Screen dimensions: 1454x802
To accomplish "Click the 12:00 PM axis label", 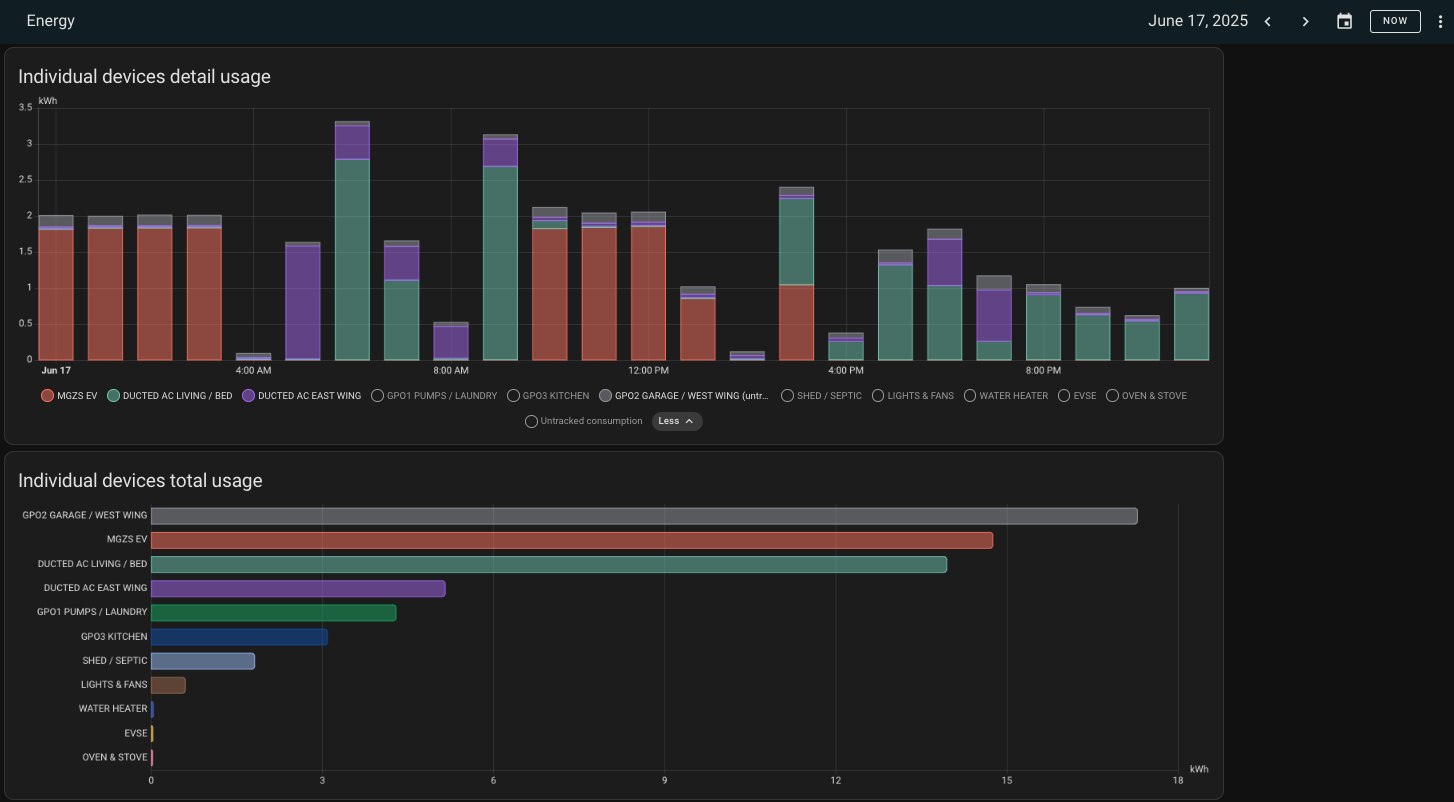I will (648, 370).
